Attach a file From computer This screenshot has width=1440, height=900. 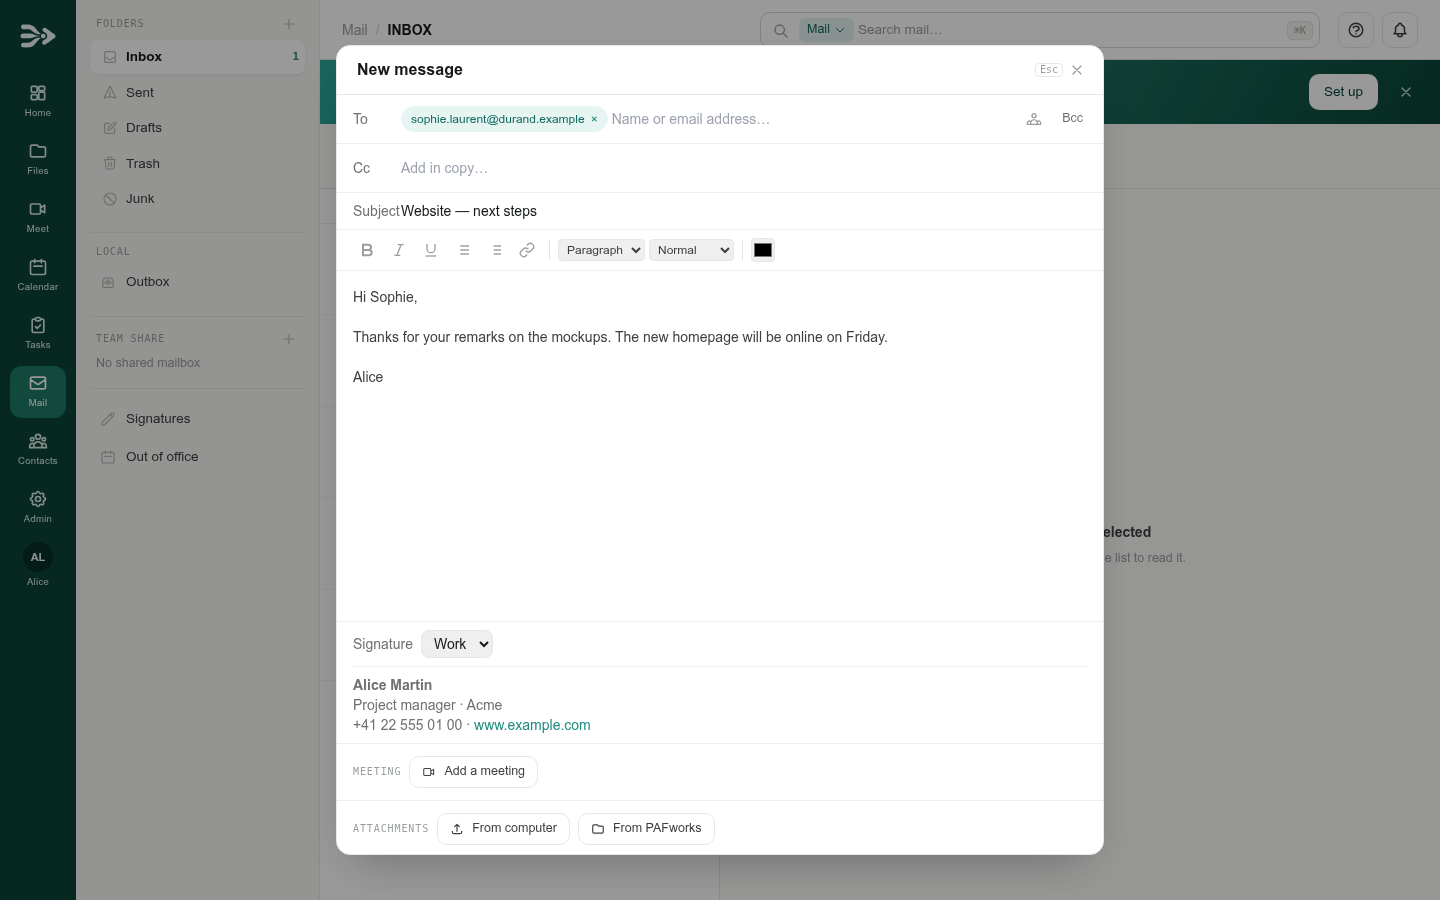[x=503, y=829]
